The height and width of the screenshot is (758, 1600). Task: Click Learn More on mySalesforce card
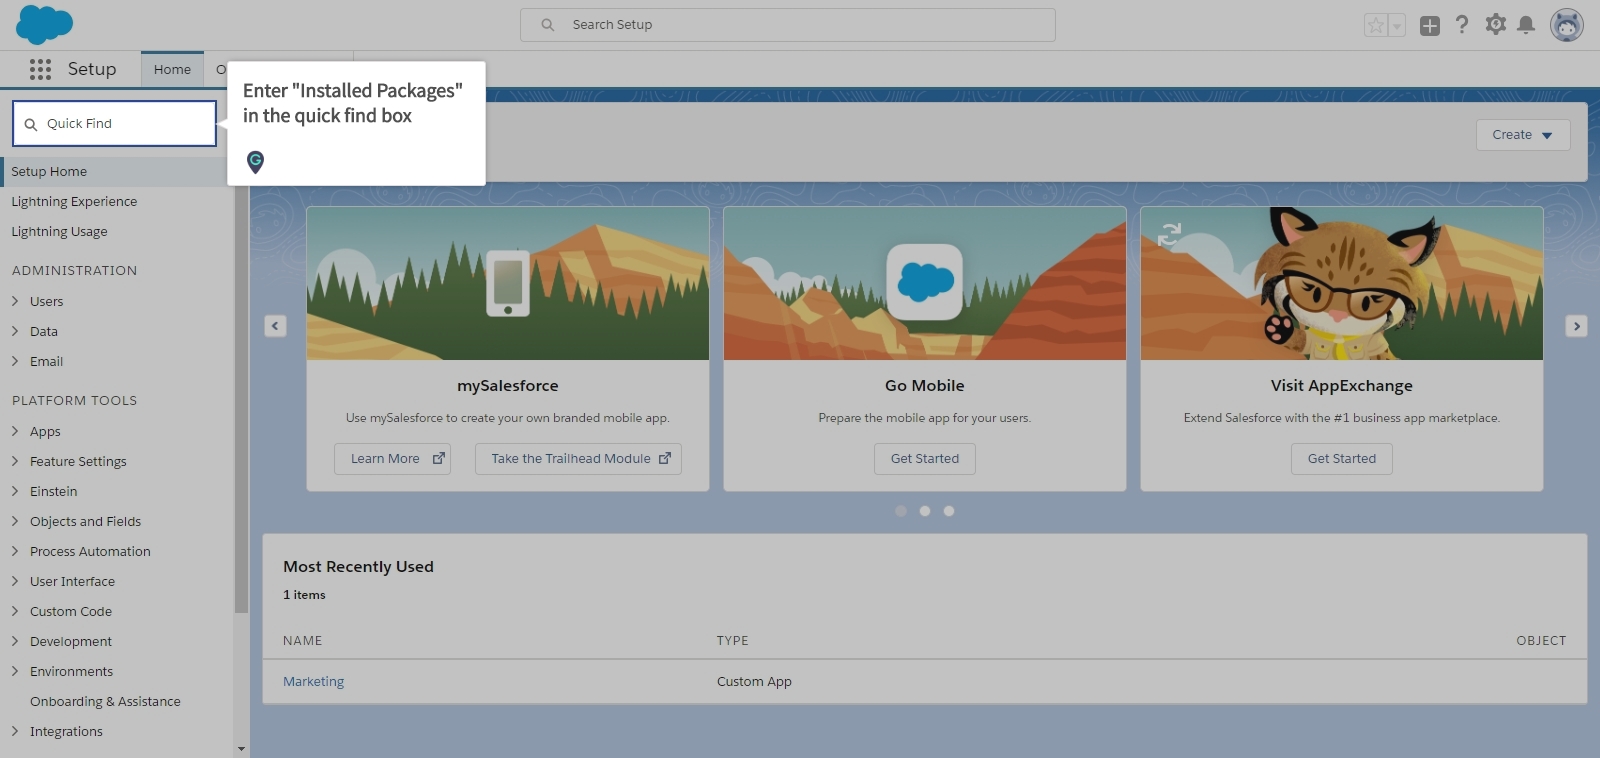click(x=393, y=459)
